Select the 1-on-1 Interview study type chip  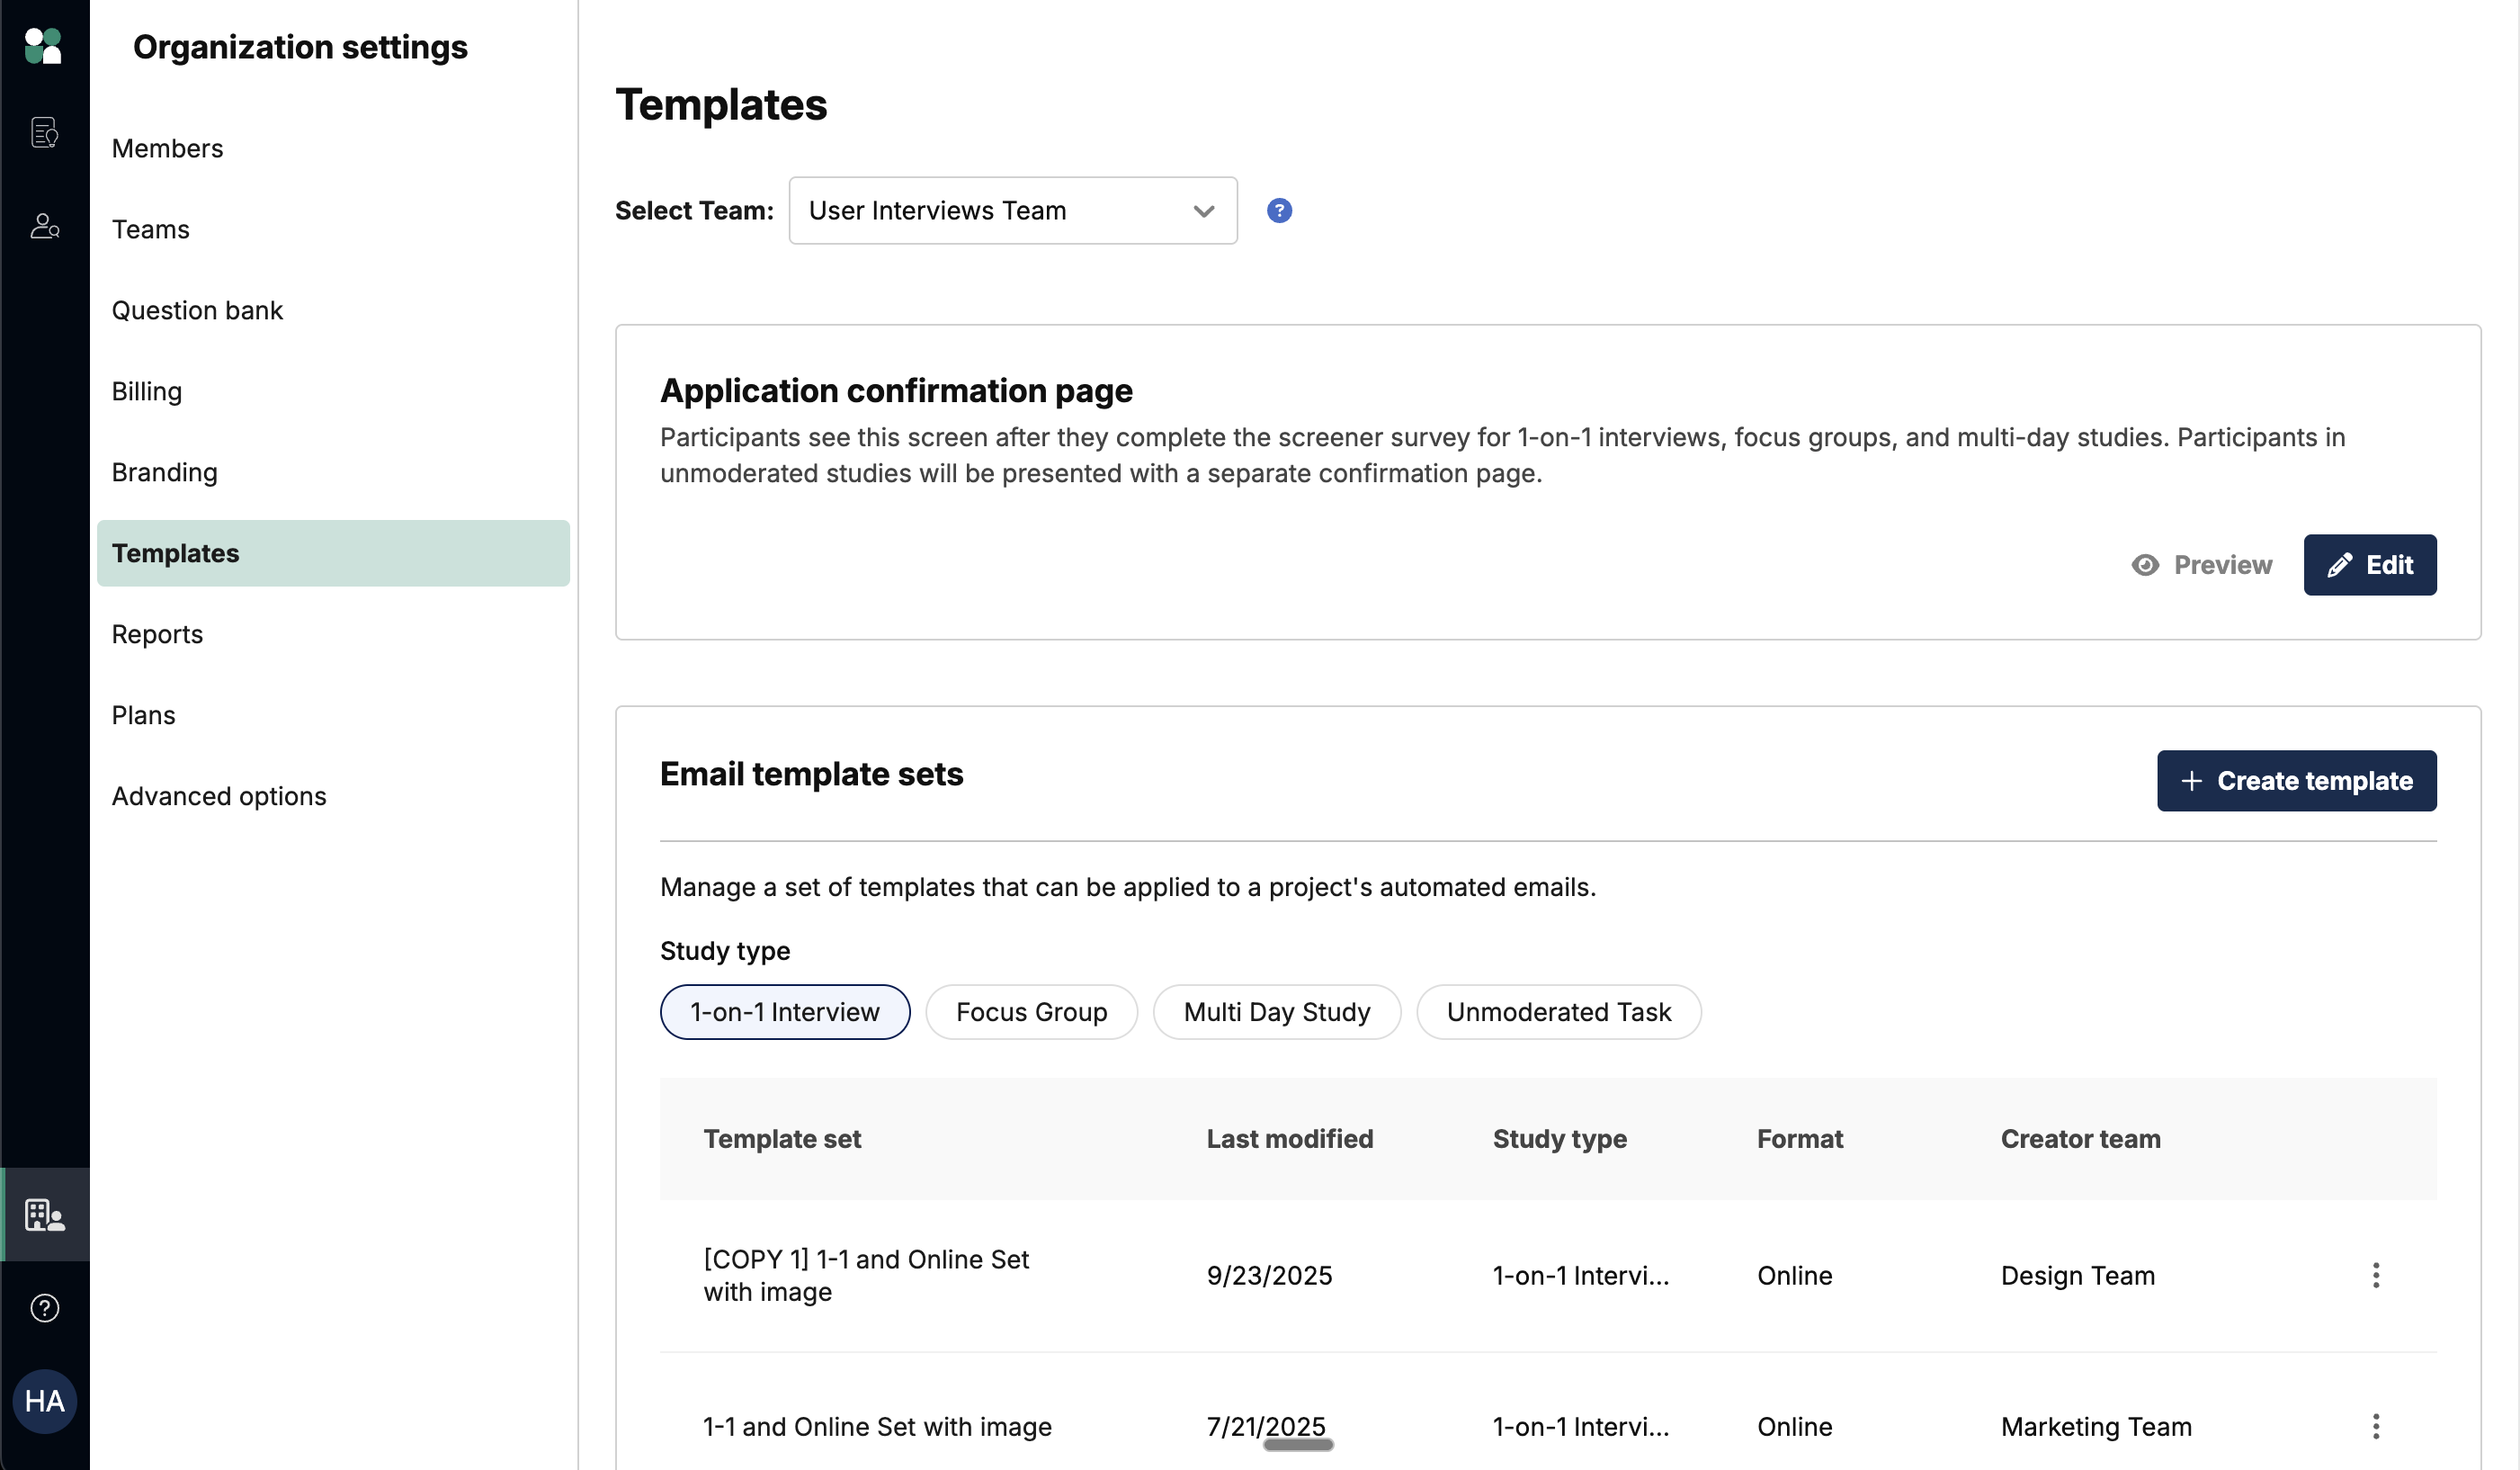[x=784, y=1012]
